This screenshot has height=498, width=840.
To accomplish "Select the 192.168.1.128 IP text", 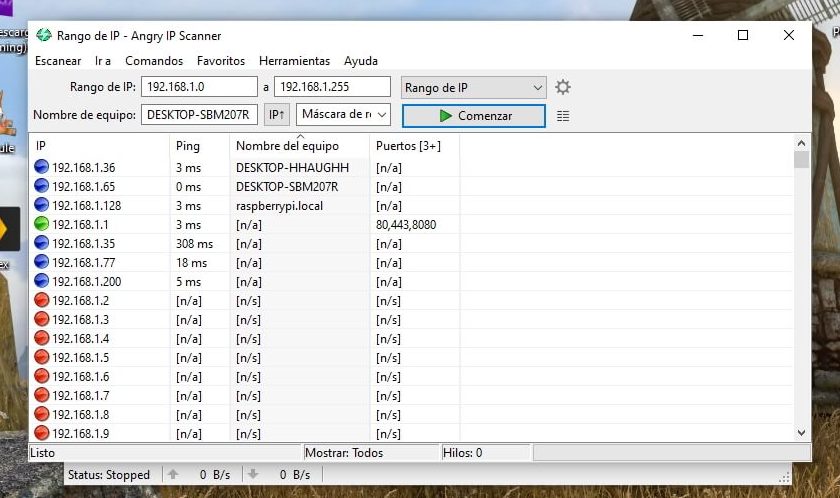I will pyautogui.click(x=87, y=206).
